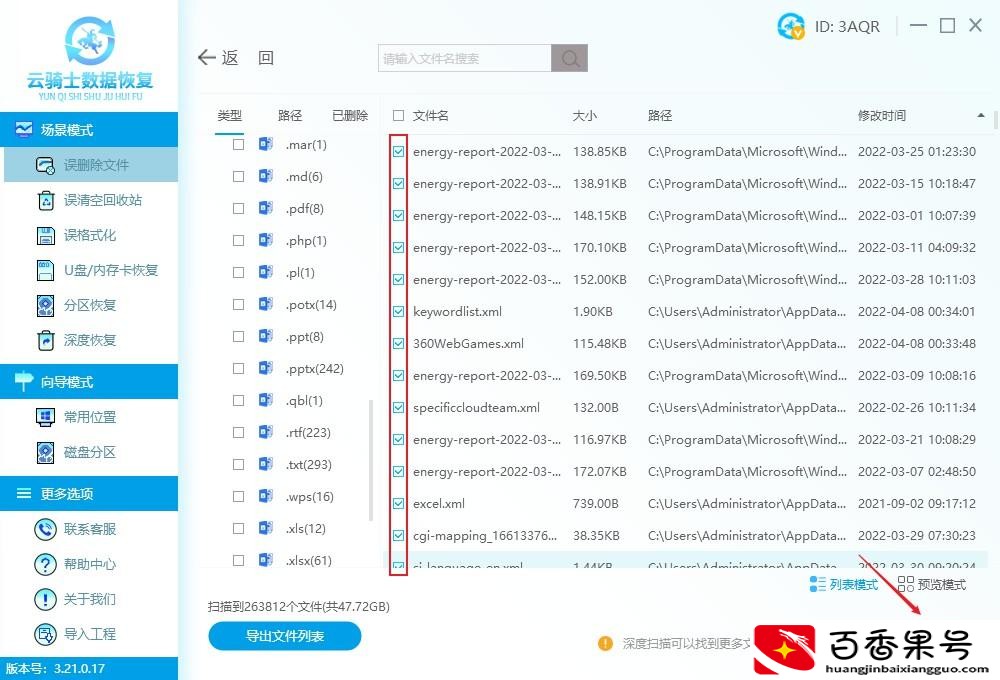Sort by the 路径 column header
This screenshot has width=1000, height=680.
660,115
